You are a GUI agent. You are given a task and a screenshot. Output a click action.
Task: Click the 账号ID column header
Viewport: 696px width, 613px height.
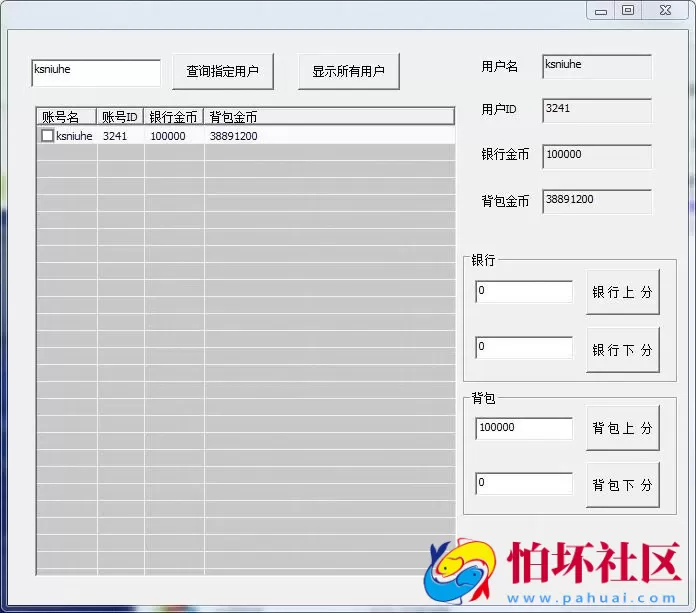(120, 117)
